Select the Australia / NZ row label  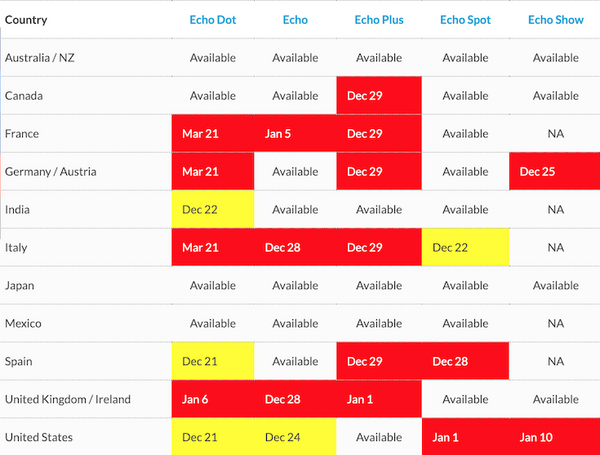pyautogui.click(x=39, y=58)
